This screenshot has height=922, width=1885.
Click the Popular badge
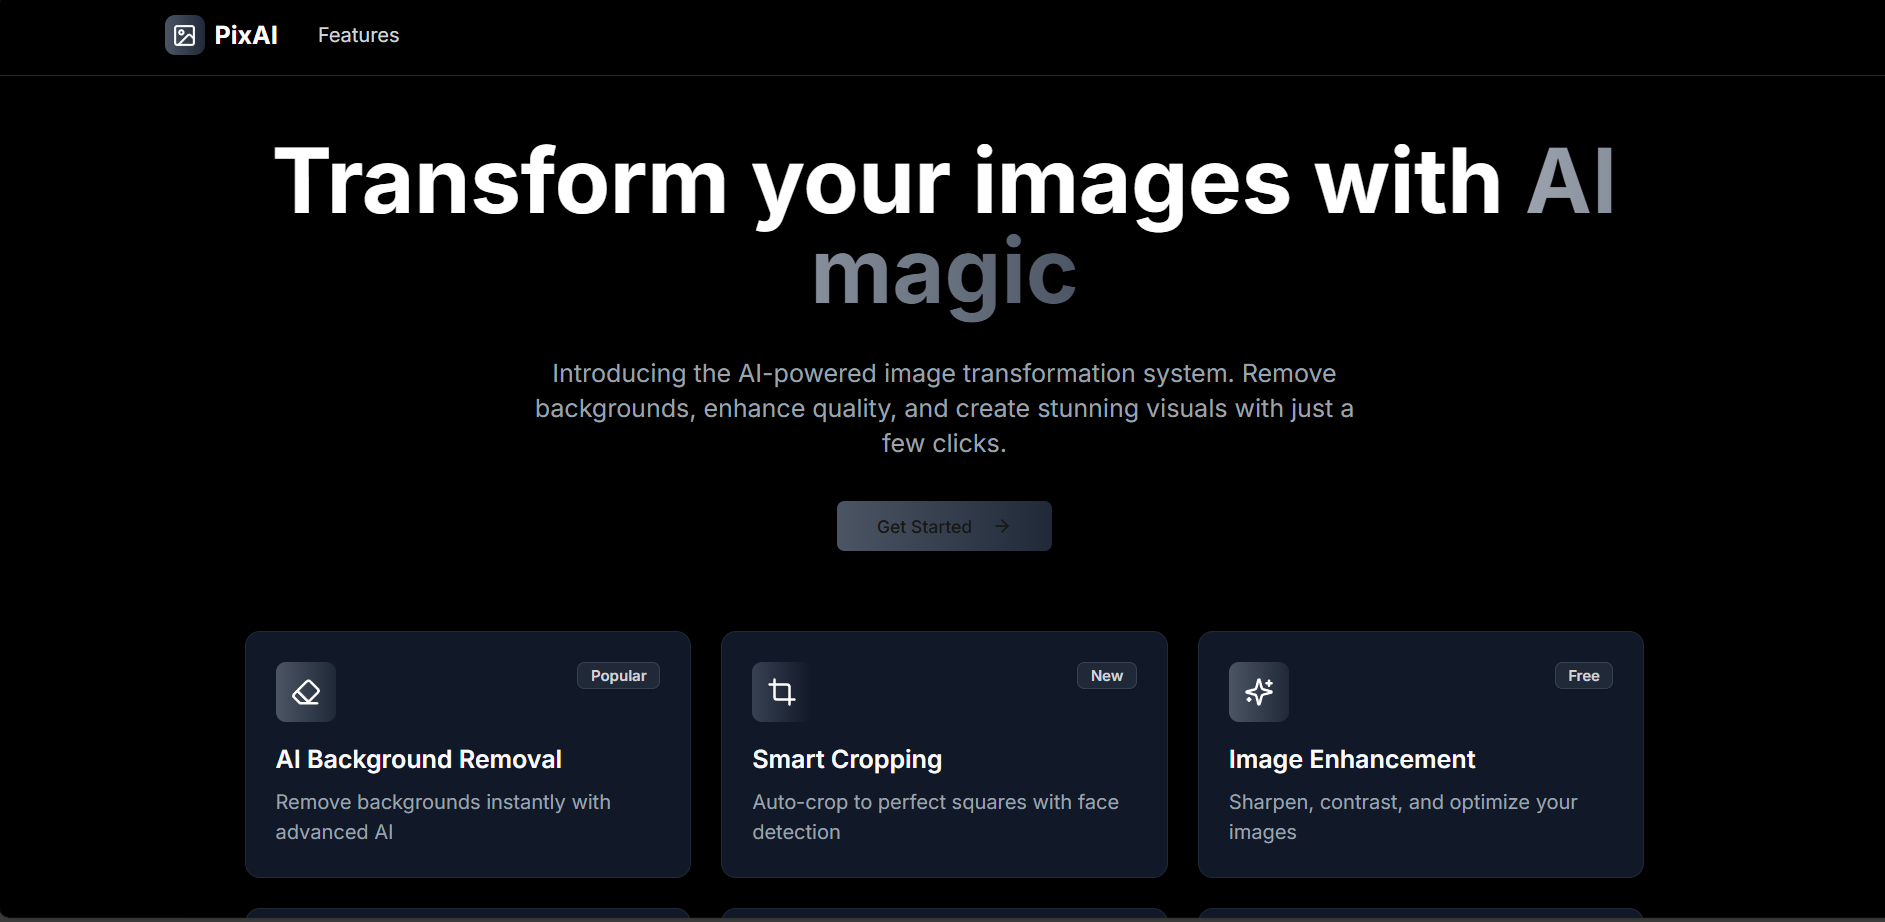[x=617, y=675]
